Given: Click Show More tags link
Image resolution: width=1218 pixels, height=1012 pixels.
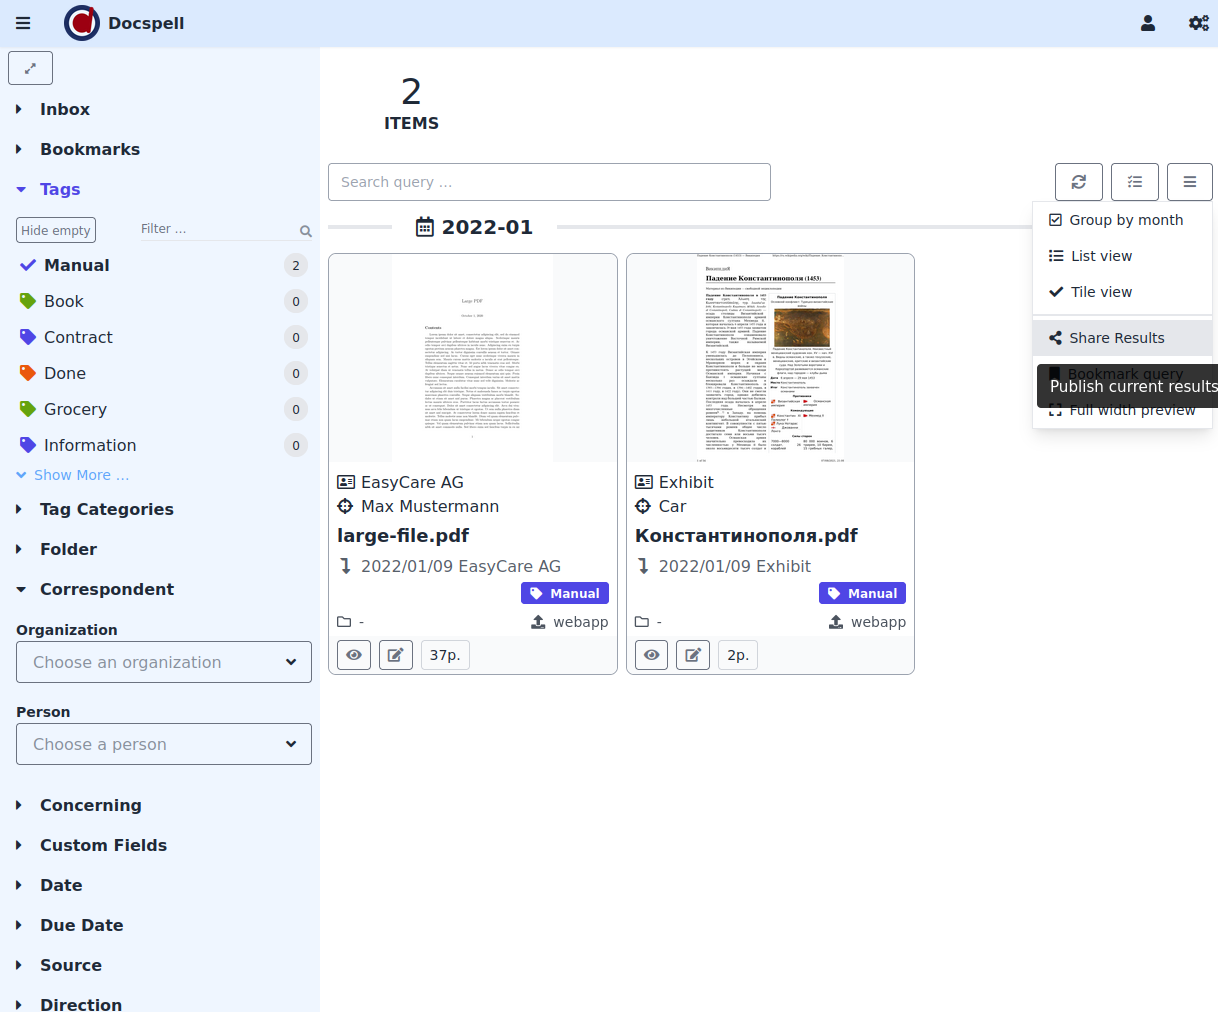Looking at the screenshot, I should point(80,475).
